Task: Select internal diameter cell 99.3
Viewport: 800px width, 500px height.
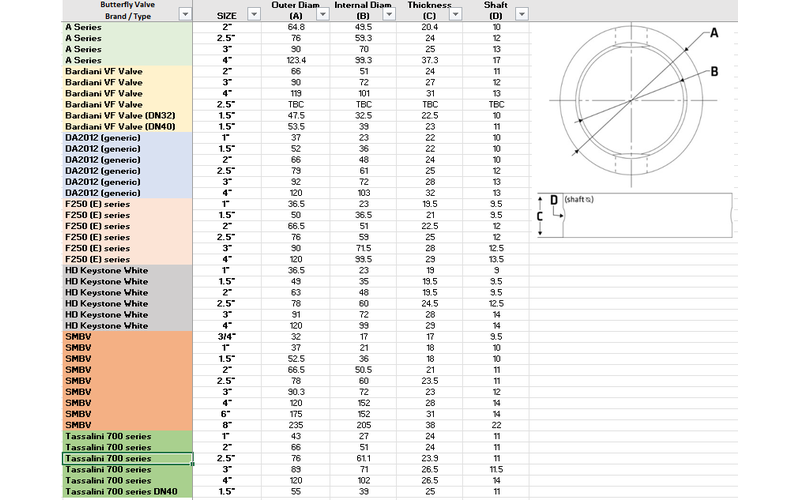Action: click(x=363, y=60)
